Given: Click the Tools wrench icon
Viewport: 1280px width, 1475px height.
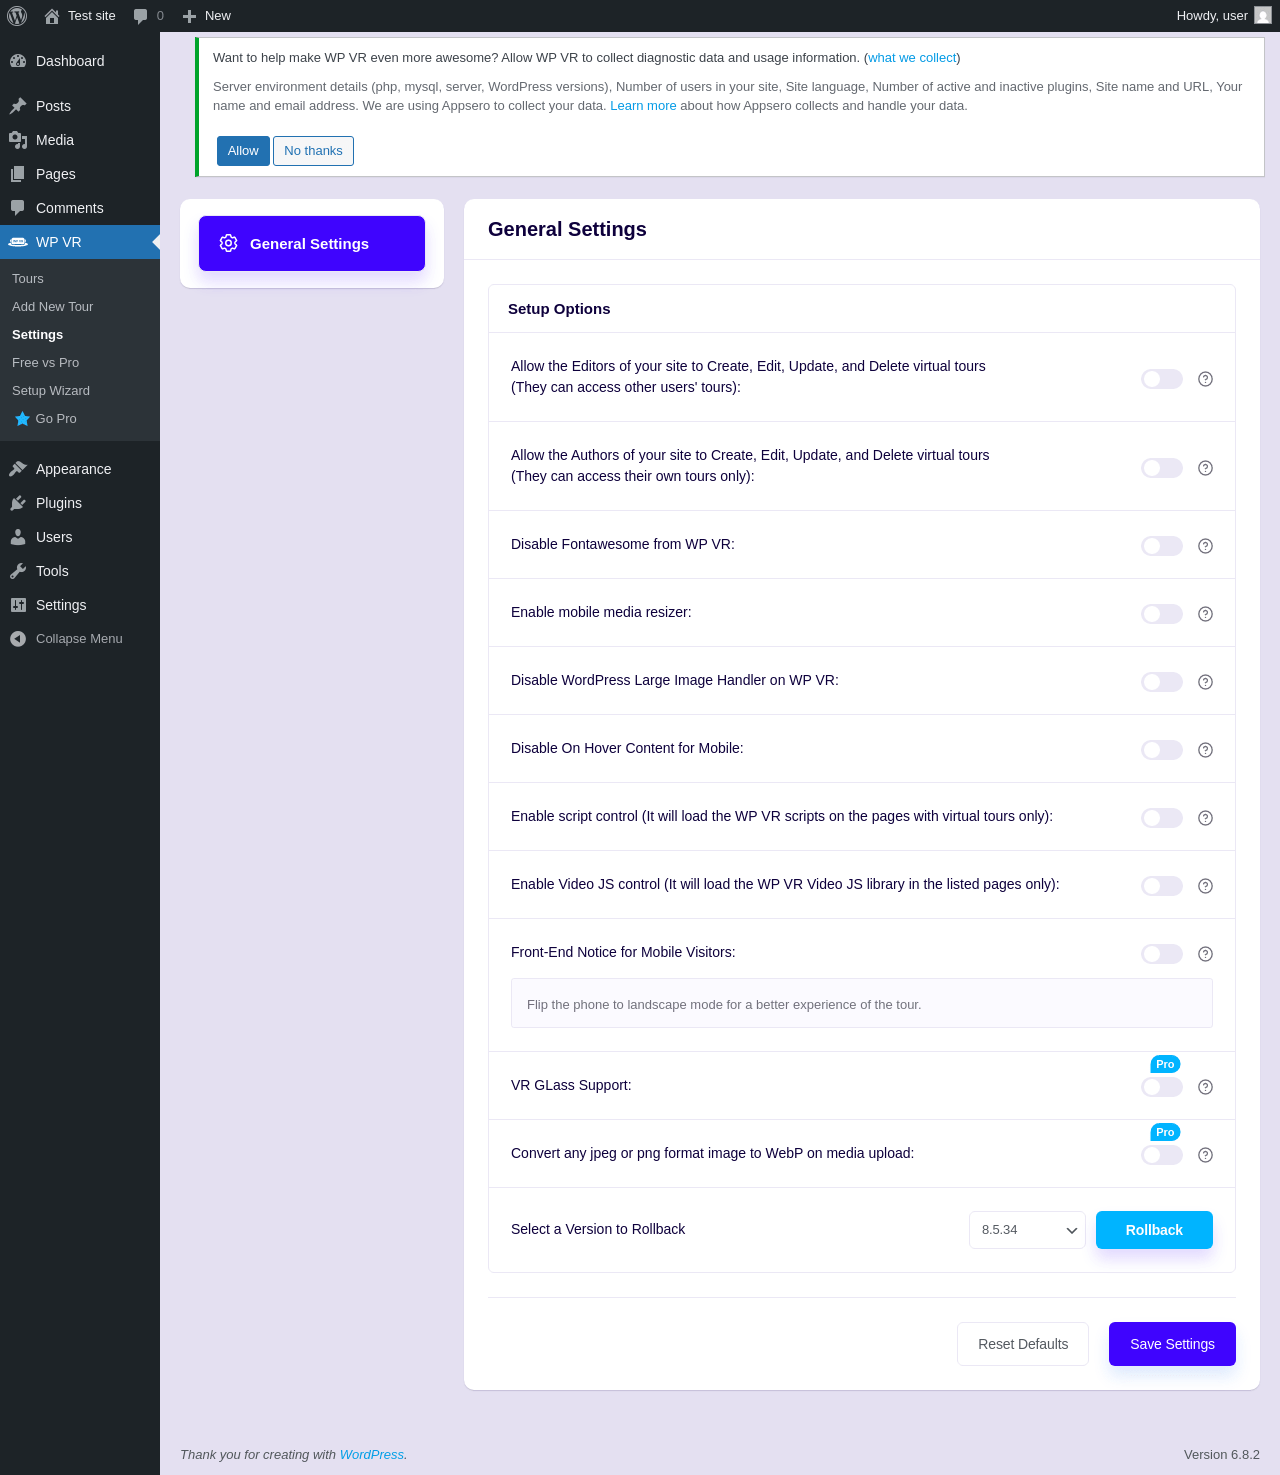Looking at the screenshot, I should (18, 571).
